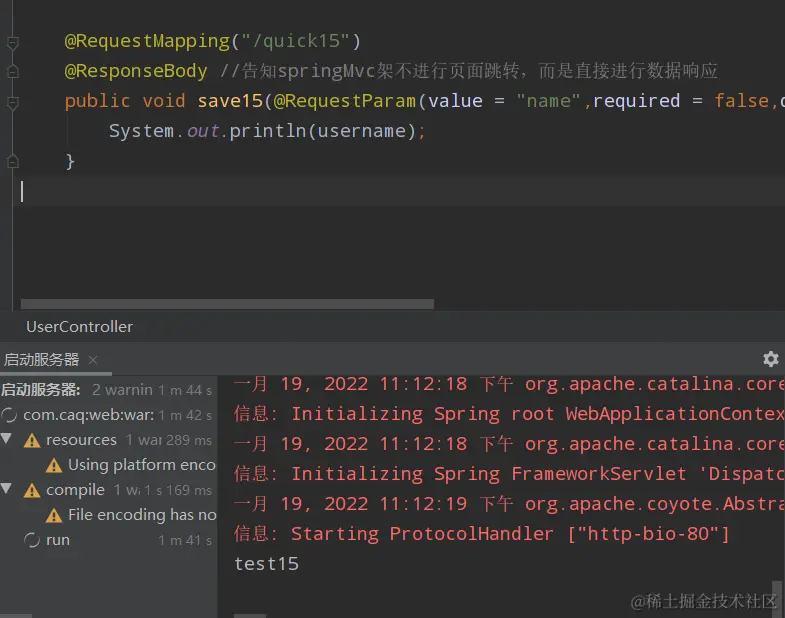785x618 pixels.
Task: Click the "/quick15" mapping string
Action: [x=296, y=41]
